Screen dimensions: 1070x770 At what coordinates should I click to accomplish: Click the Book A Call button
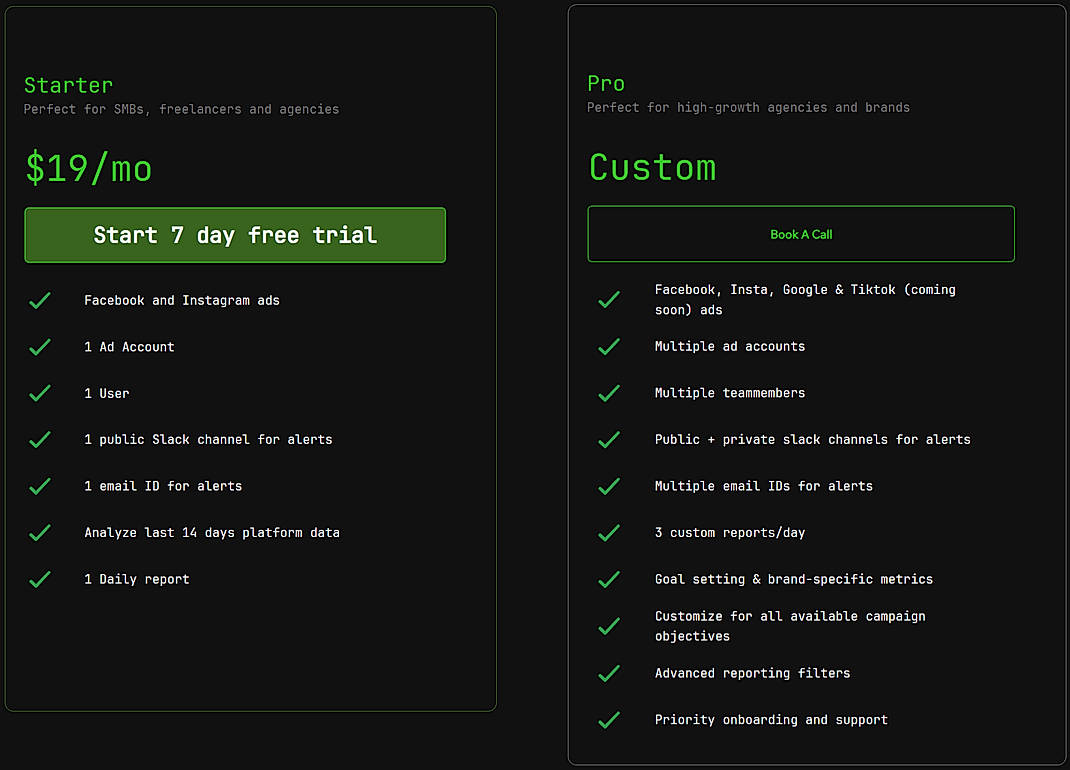point(801,233)
